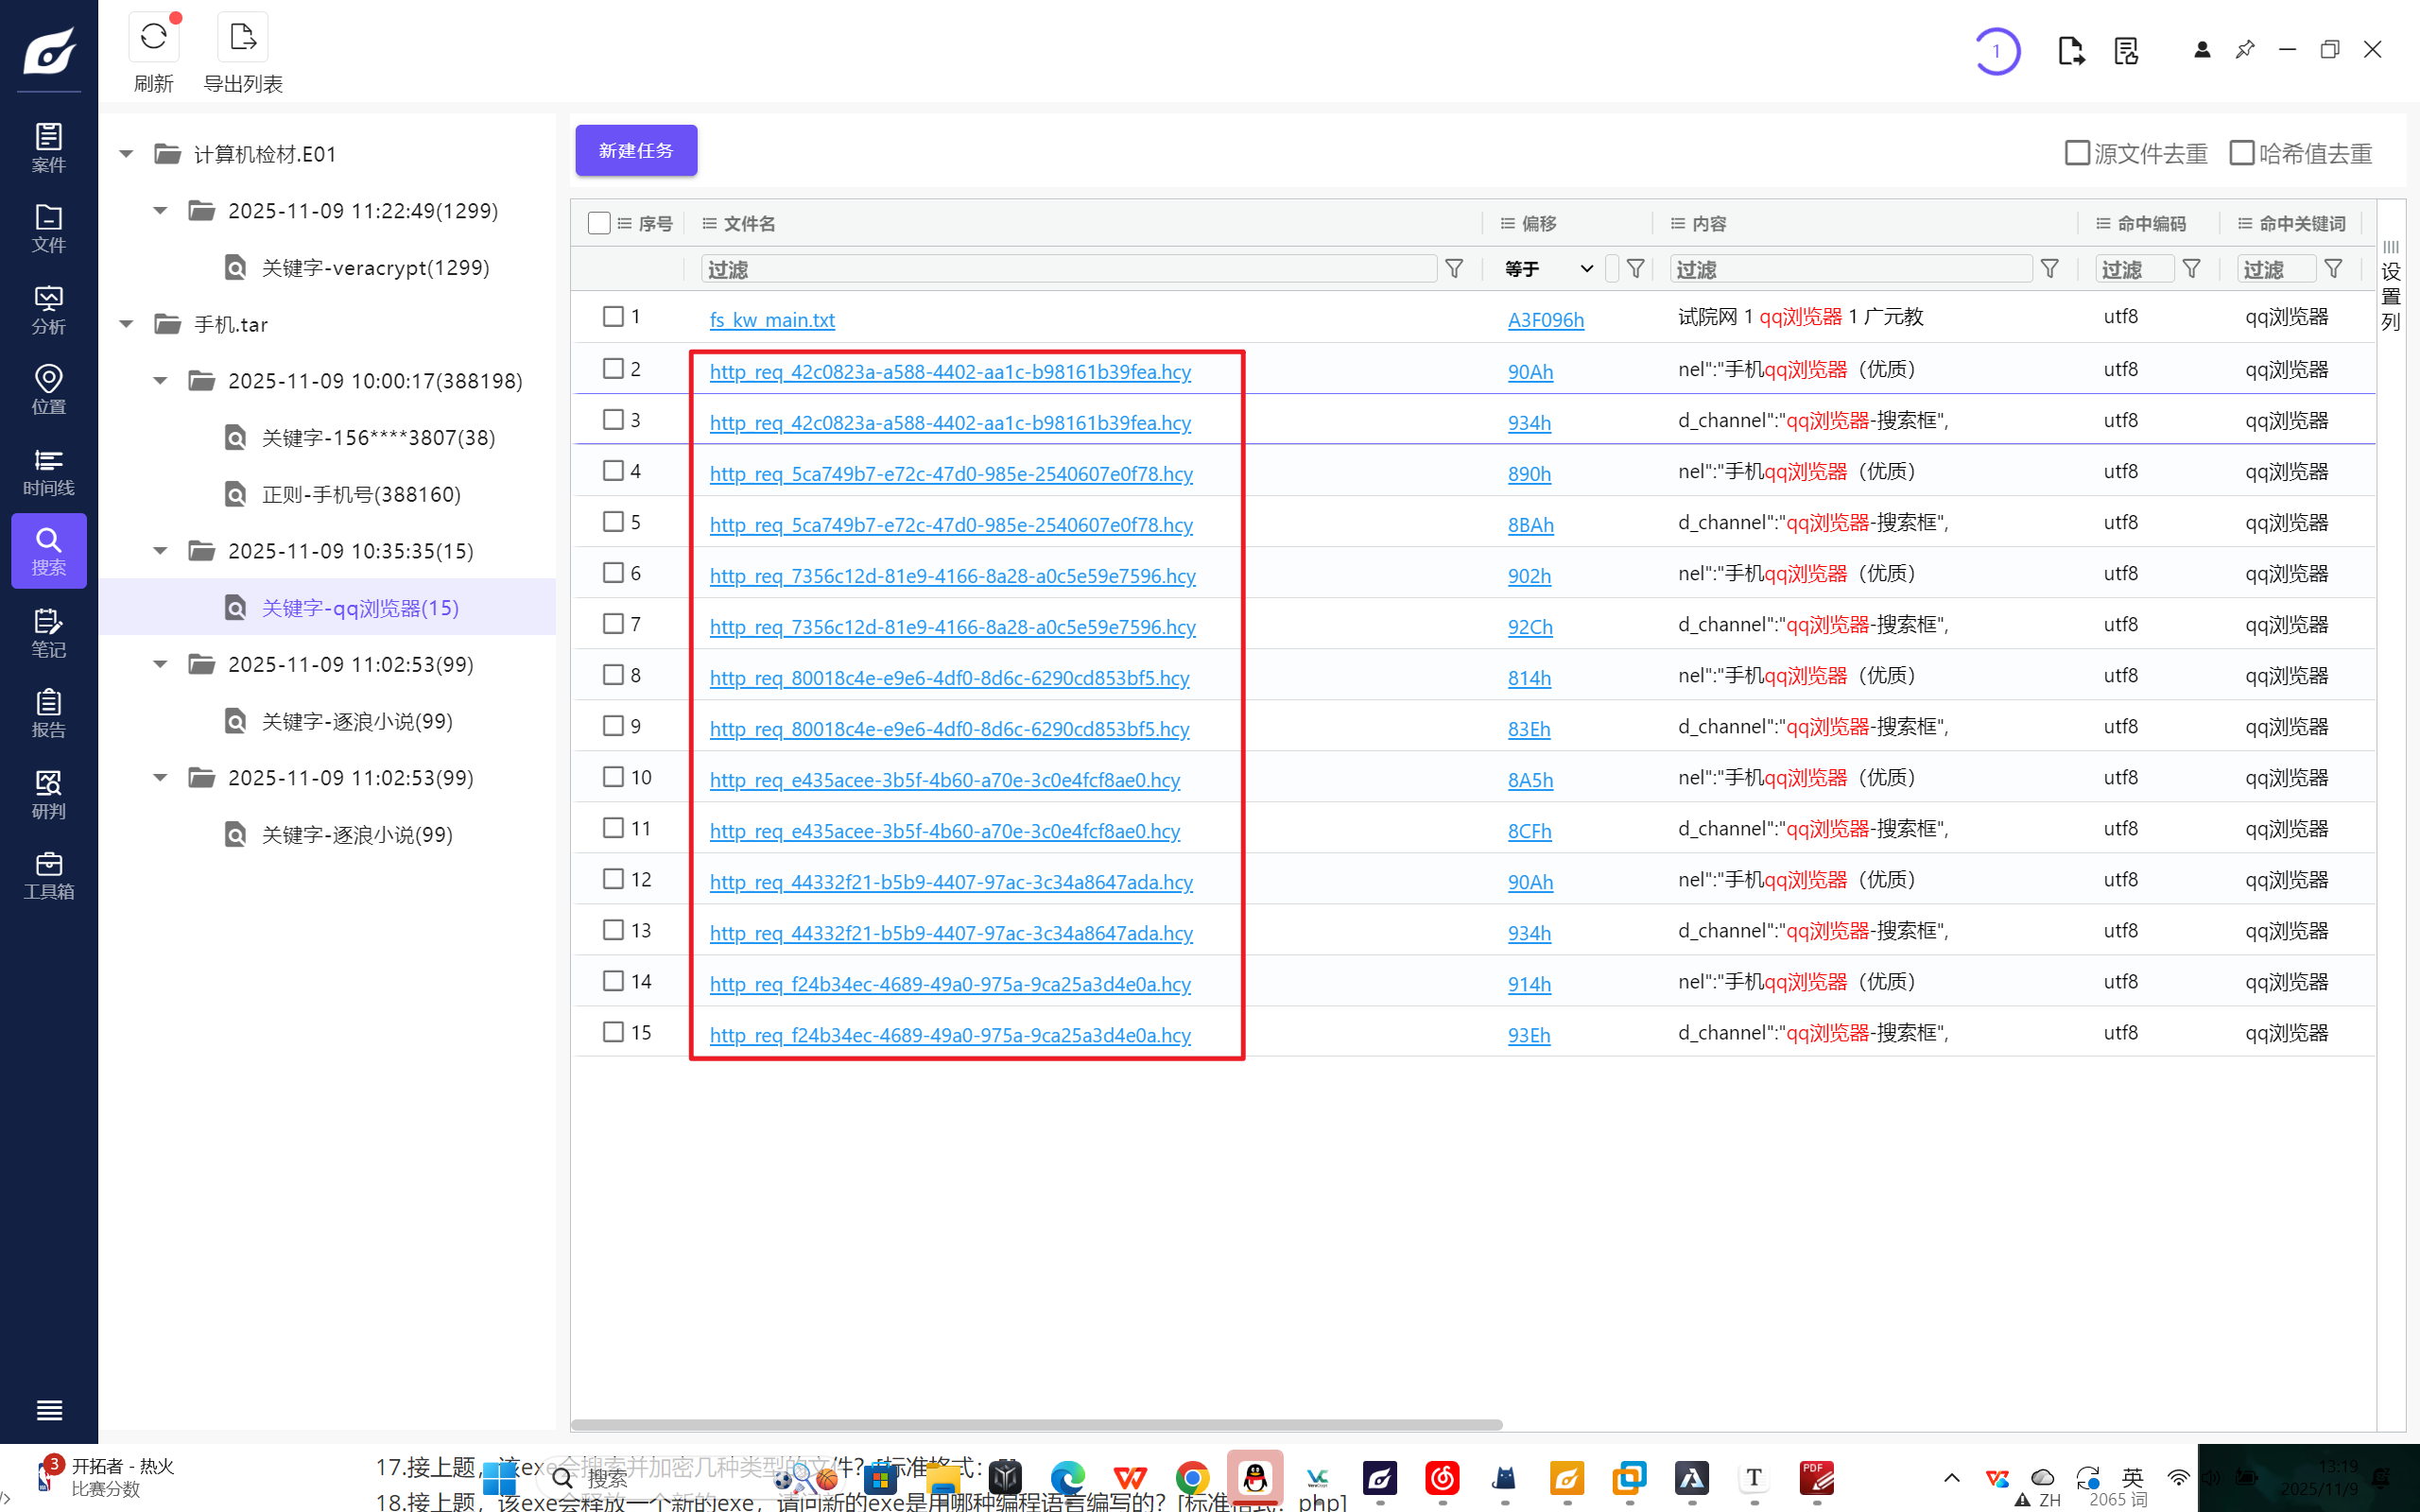Check the row 1 checkbox for fs_kw_main.txt
This screenshot has width=2420, height=1512.
pos(613,317)
